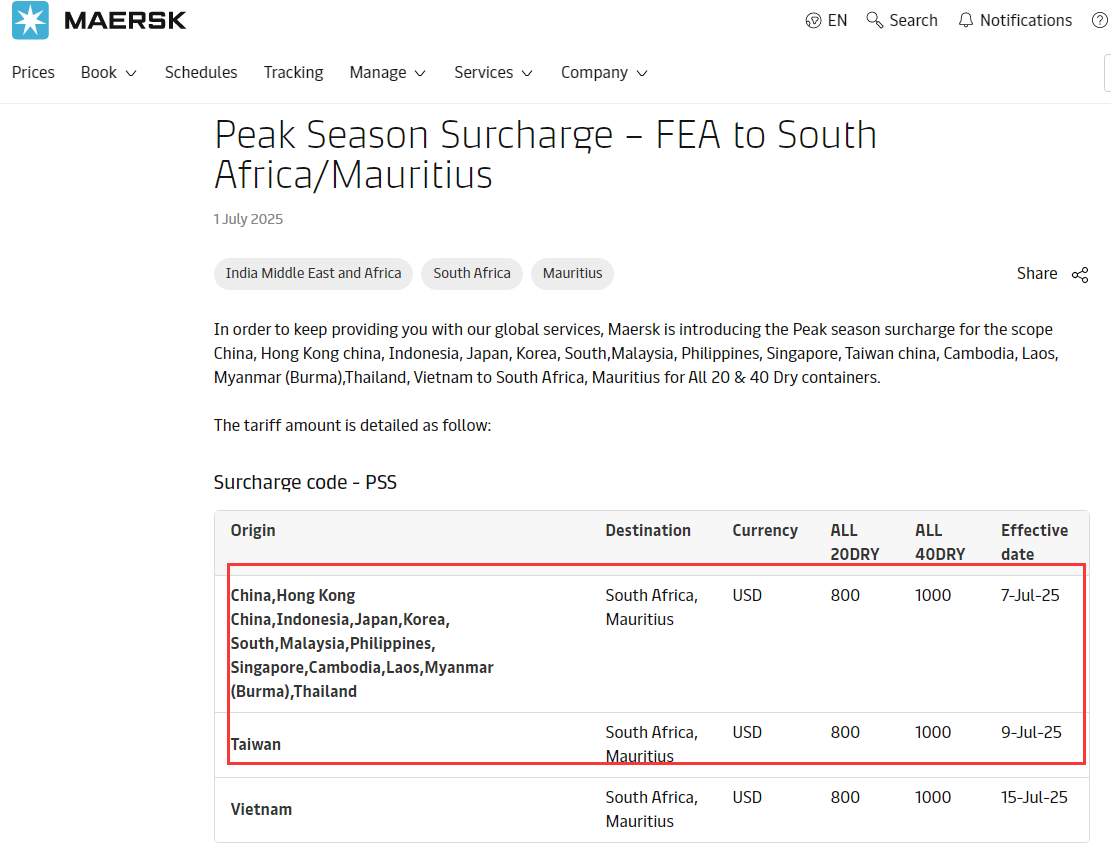The image size is (1111, 857).
Task: Click the 15-Jul-25 effective date
Action: point(1034,798)
